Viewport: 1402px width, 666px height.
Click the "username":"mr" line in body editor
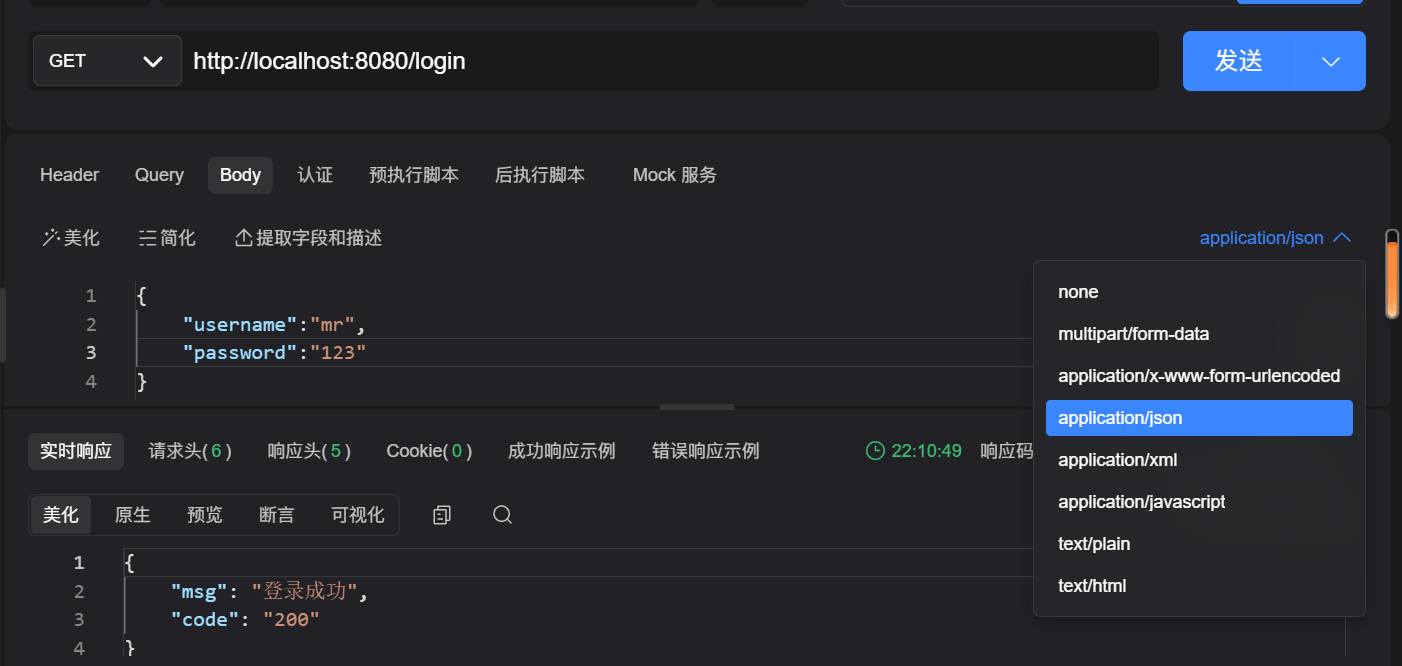(x=275, y=324)
